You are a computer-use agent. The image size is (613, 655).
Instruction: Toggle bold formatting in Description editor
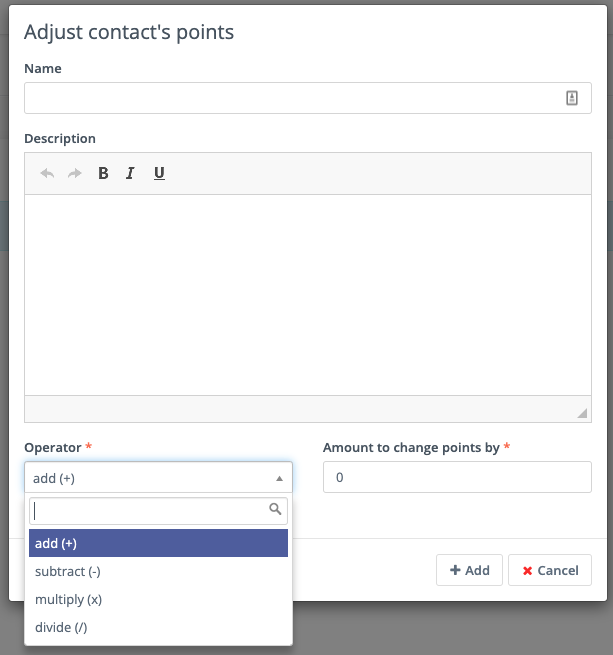103,173
